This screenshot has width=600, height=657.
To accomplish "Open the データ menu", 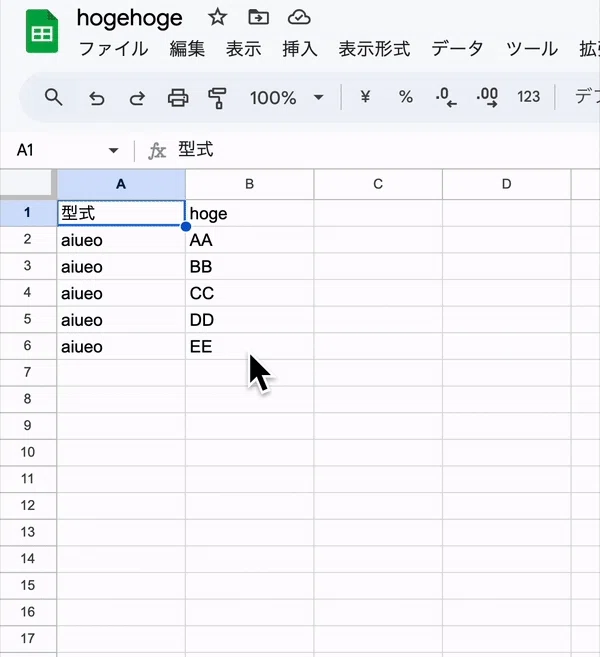I will click(x=457, y=49).
